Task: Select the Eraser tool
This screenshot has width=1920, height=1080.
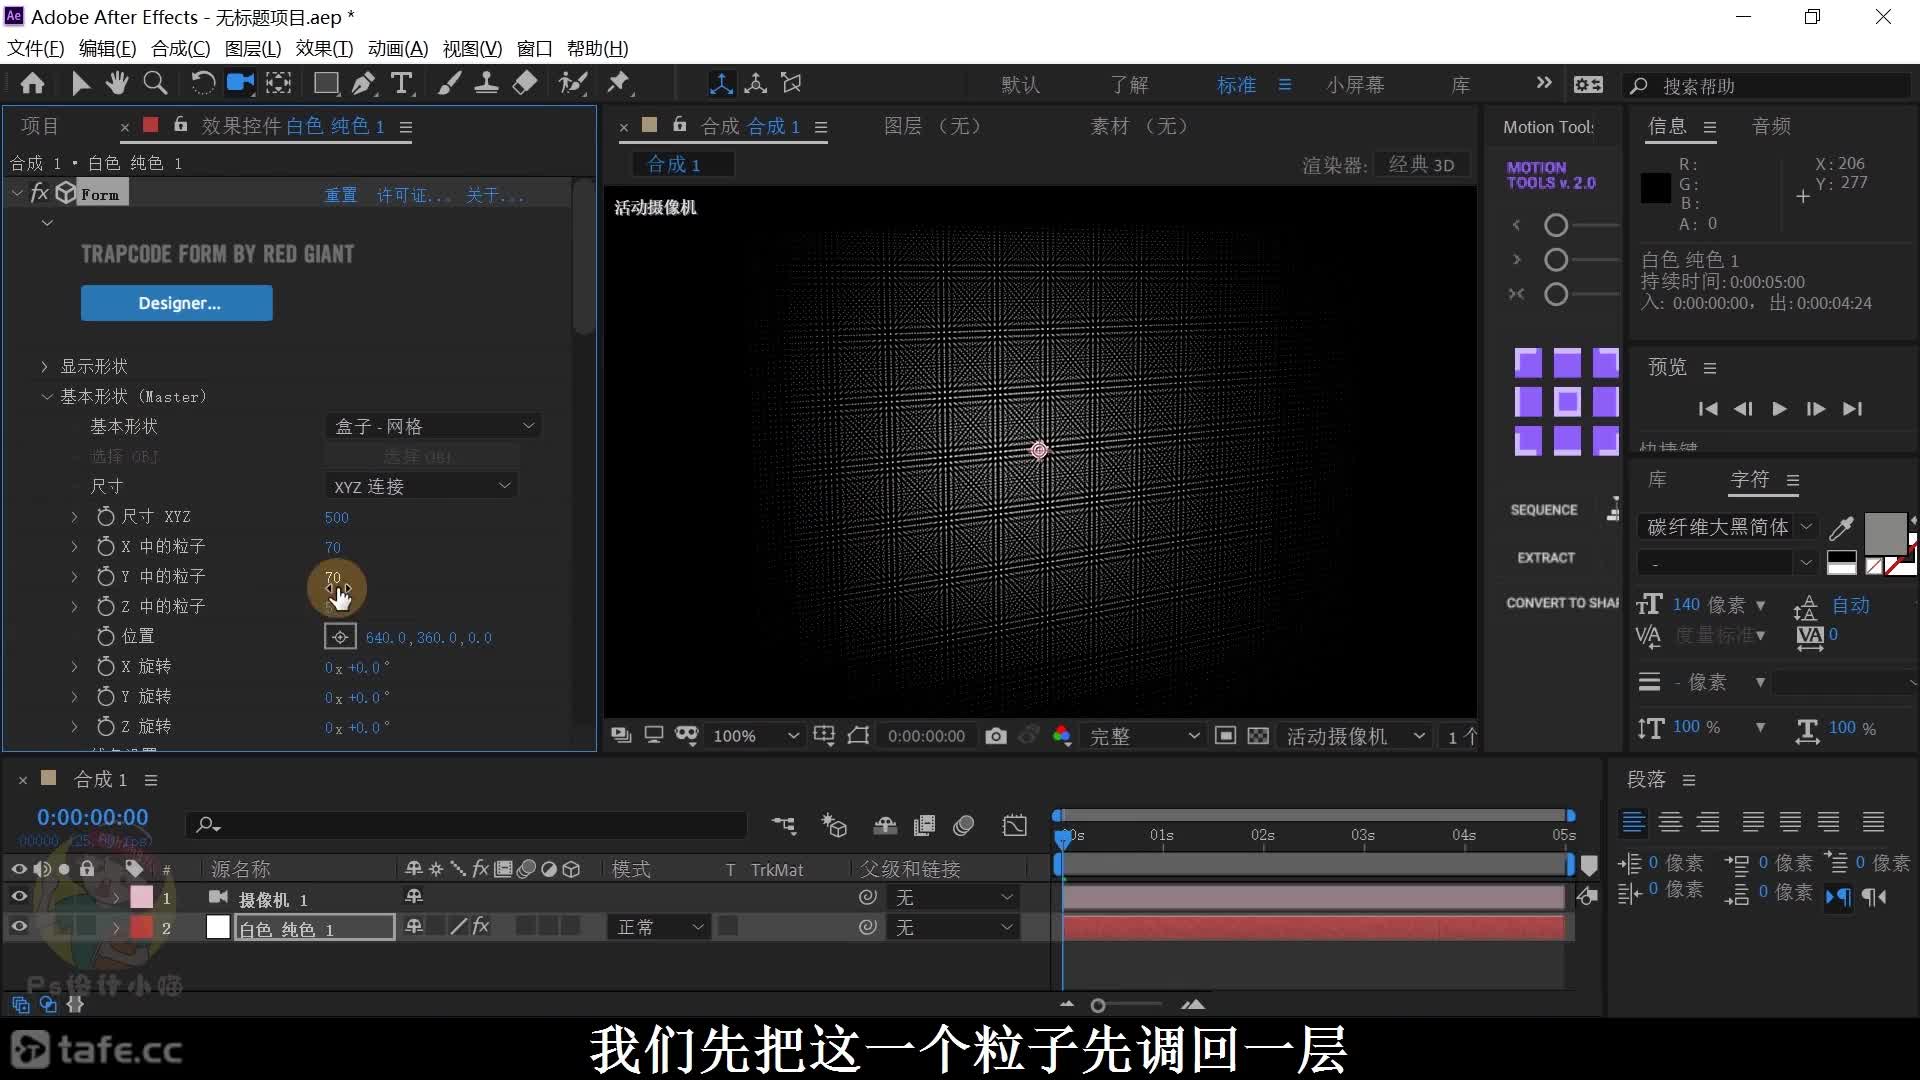Action: (525, 84)
